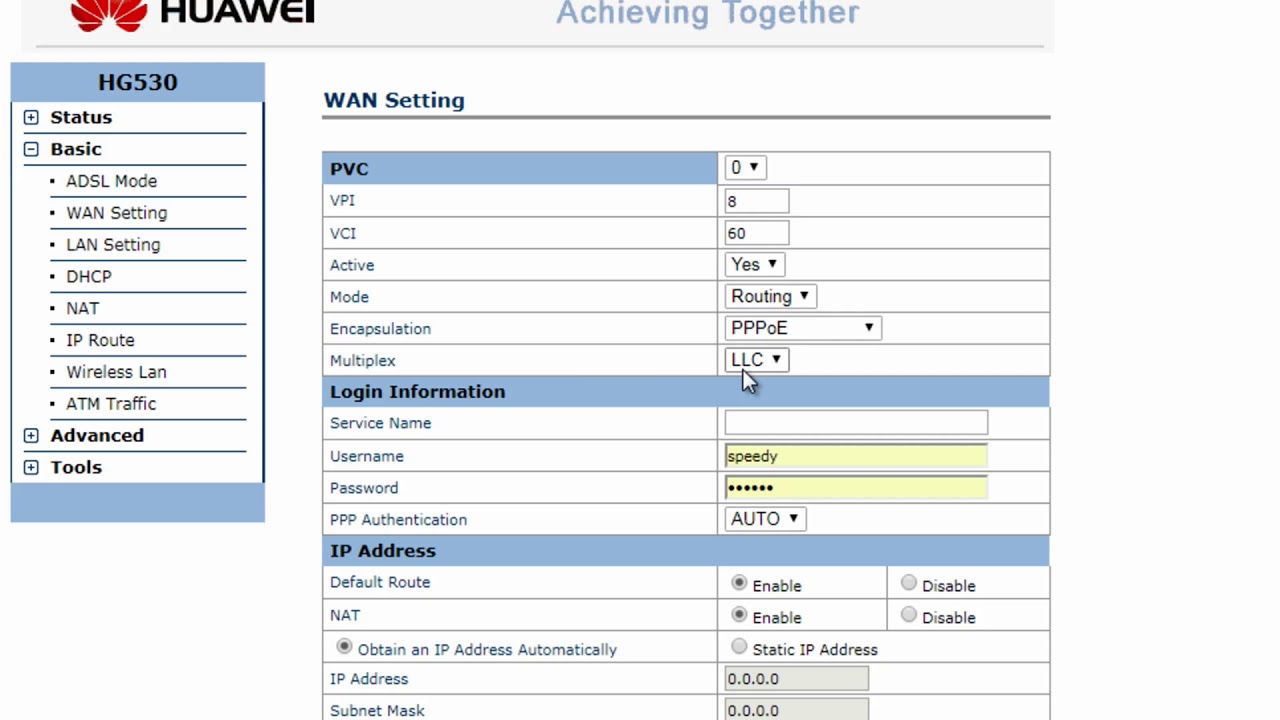Select the Advanced menu label

coord(97,436)
